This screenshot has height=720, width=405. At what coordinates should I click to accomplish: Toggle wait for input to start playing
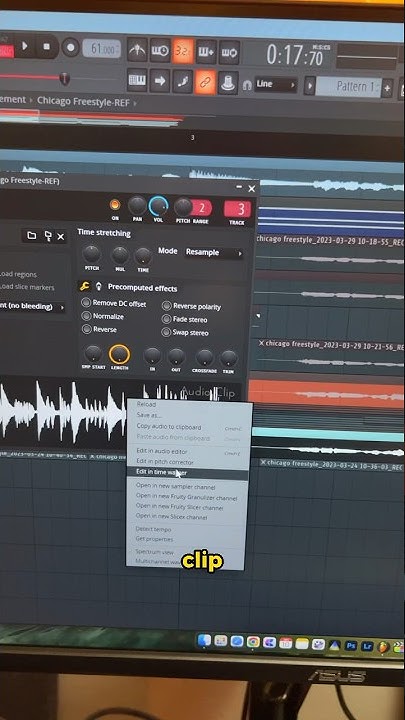click(x=160, y=50)
